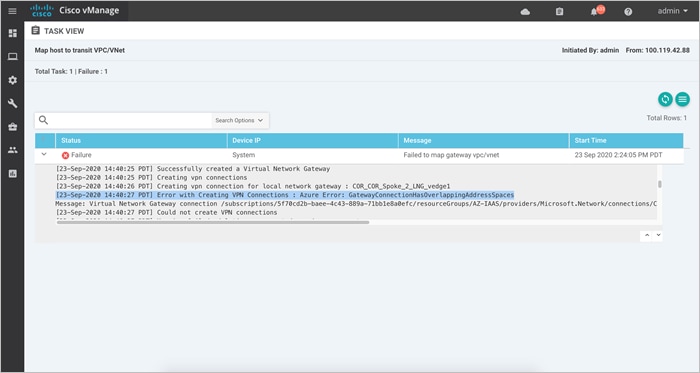Image resolution: width=700 pixels, height=373 pixels.
Task: Select highlighted GatewayConnectionHasOverlappingAddressSpaces error line
Action: coord(285,195)
